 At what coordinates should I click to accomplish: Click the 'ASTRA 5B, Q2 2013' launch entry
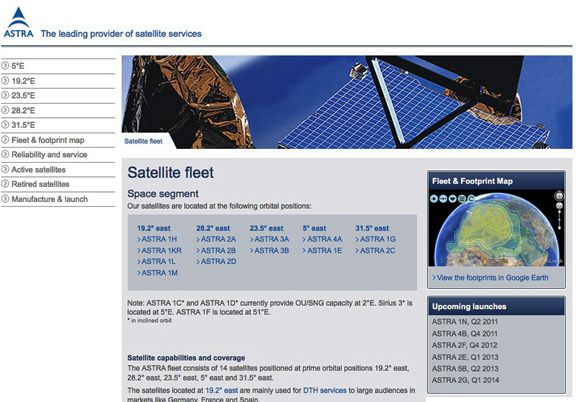(465, 369)
